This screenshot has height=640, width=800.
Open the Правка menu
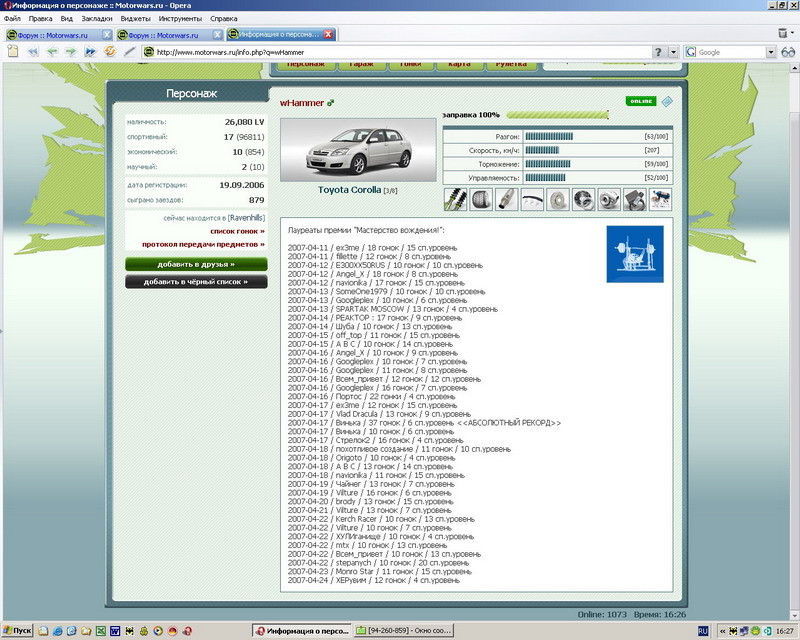click(40, 19)
